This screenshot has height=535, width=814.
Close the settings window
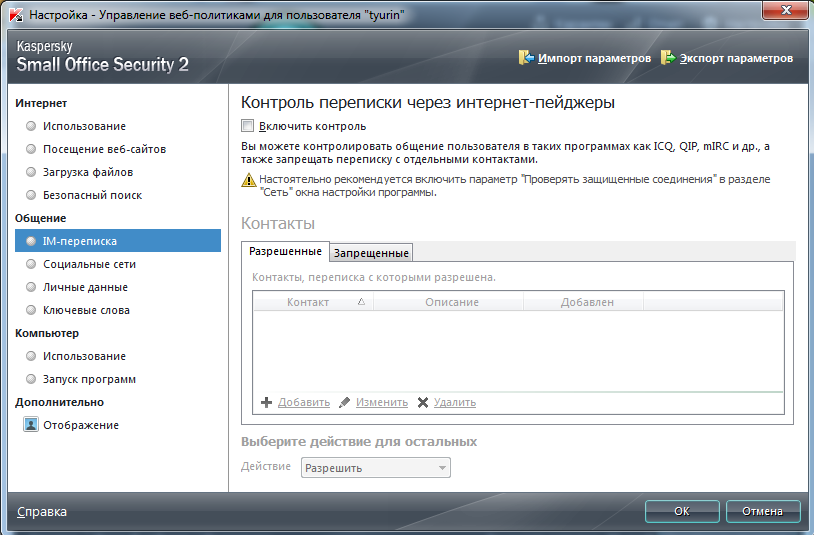[x=785, y=10]
